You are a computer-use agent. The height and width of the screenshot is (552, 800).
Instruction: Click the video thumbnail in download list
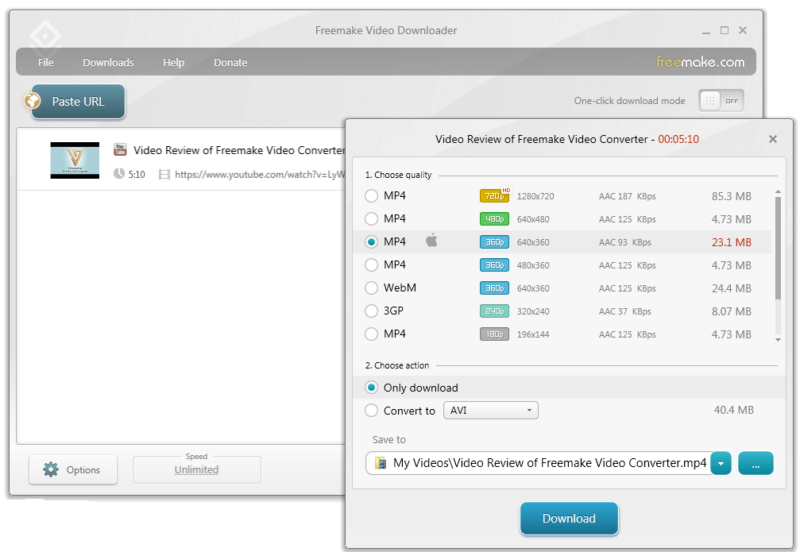coord(74,160)
